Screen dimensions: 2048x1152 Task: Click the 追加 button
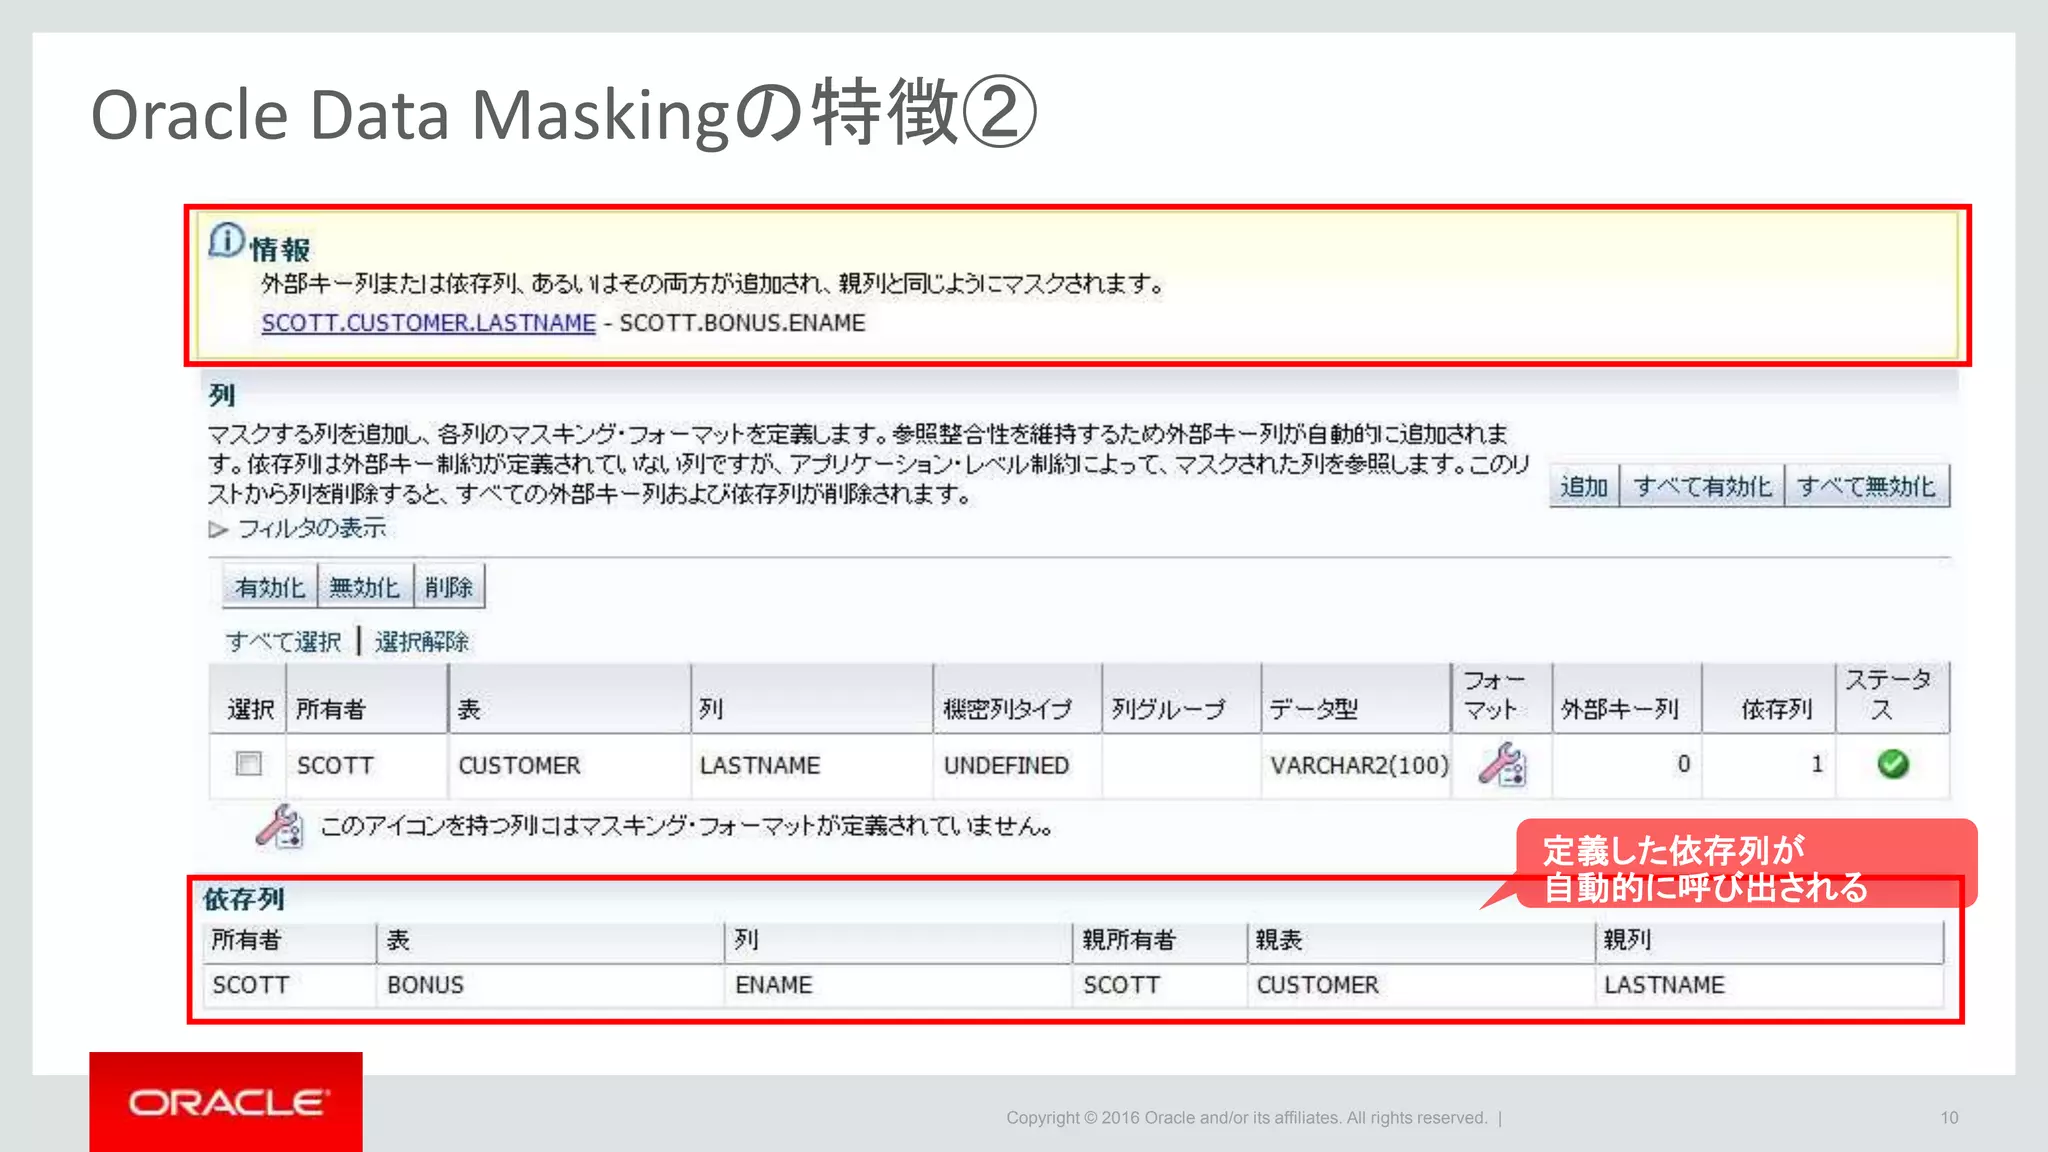(x=1584, y=487)
